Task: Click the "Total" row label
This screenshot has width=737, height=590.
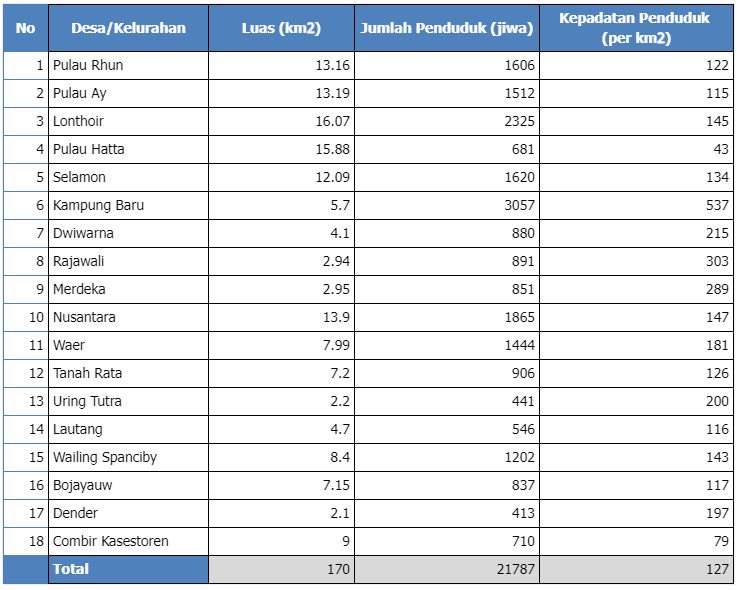Action: coord(71,569)
